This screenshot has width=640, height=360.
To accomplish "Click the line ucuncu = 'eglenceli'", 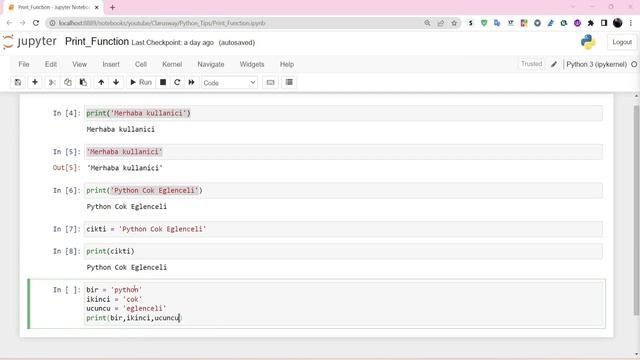I will (x=126, y=309).
